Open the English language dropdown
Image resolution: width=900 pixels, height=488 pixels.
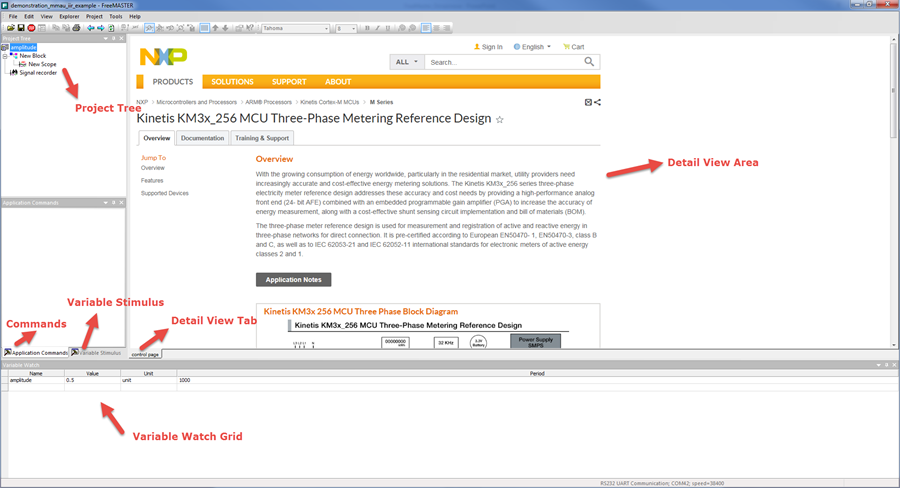pos(532,47)
